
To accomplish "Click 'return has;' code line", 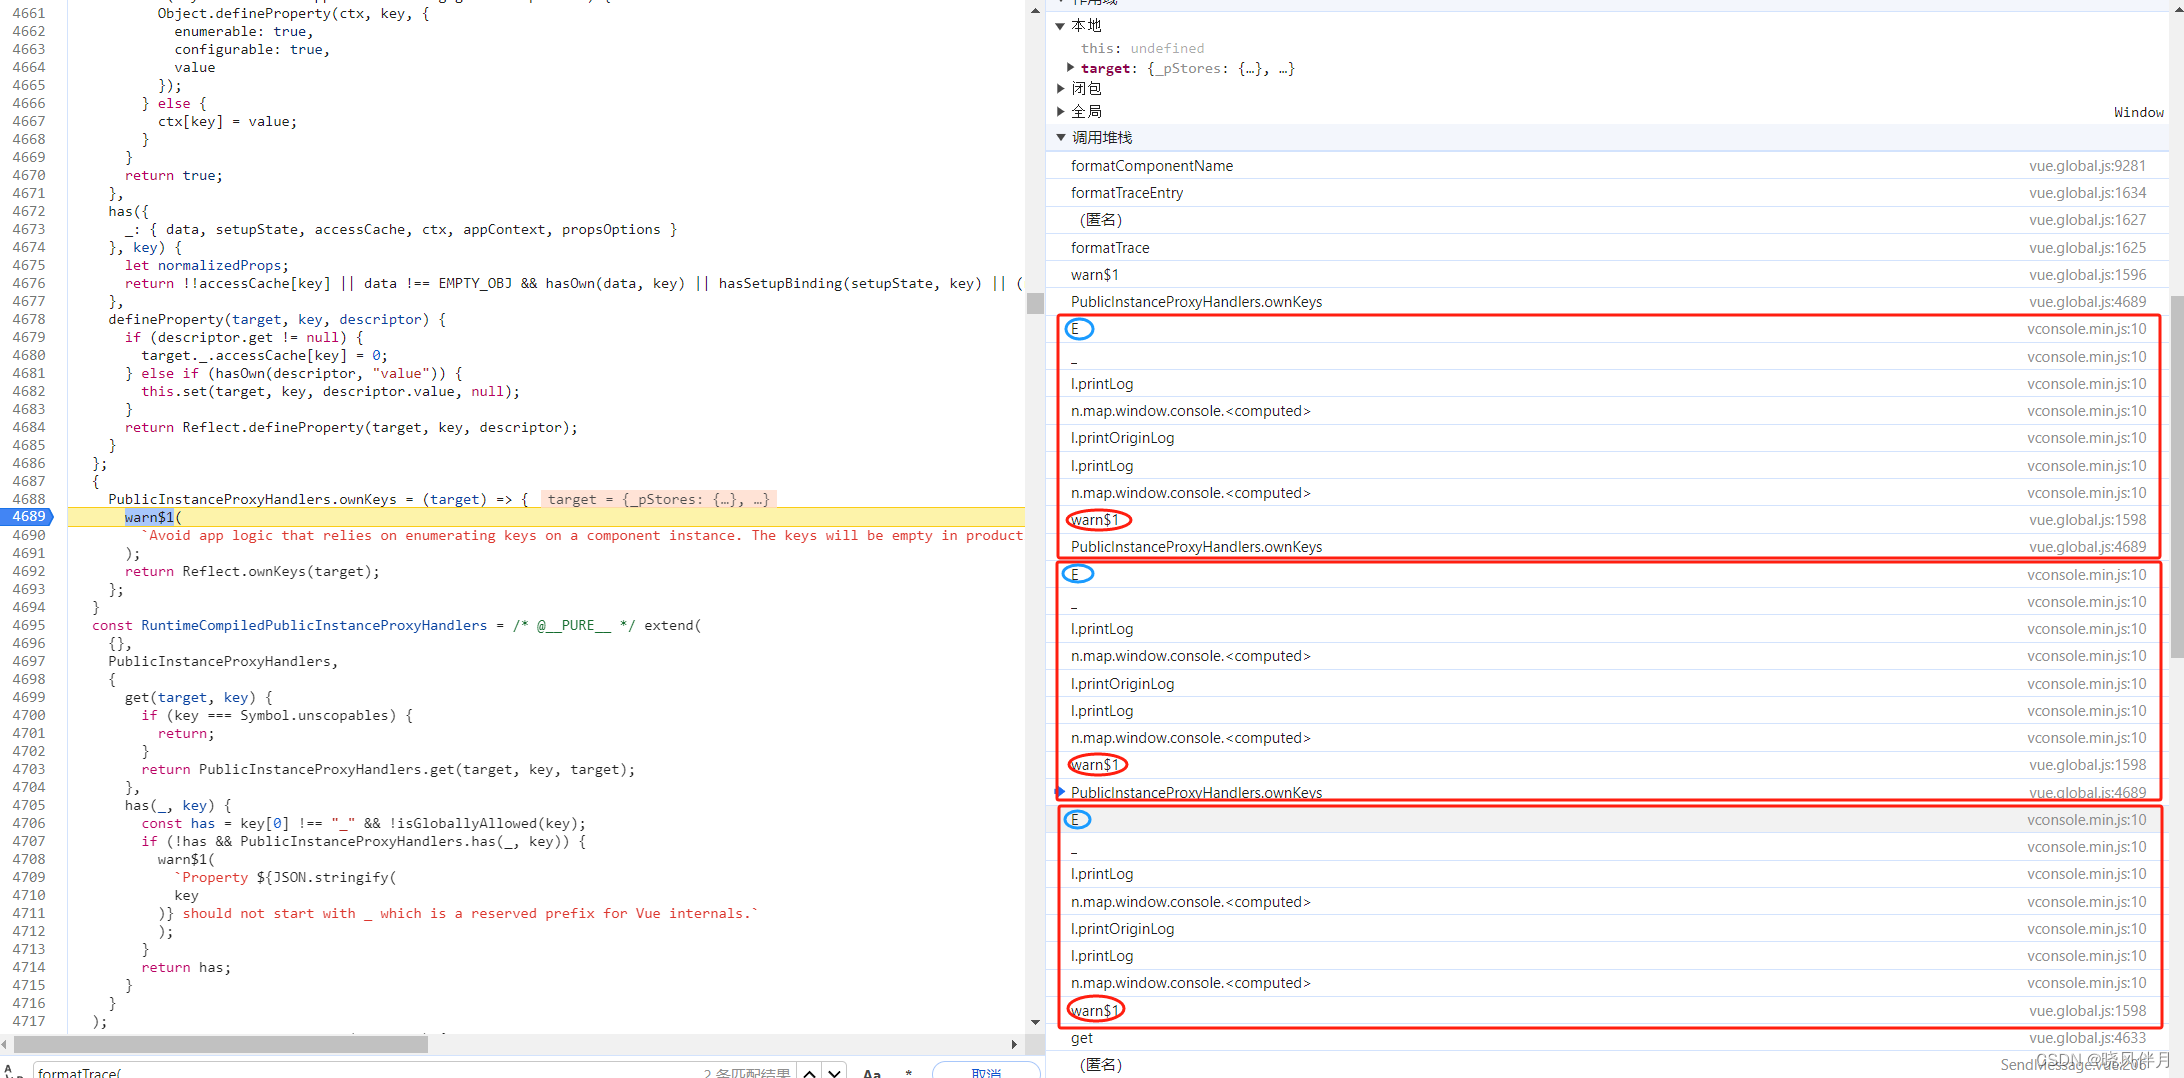I will pyautogui.click(x=186, y=967).
